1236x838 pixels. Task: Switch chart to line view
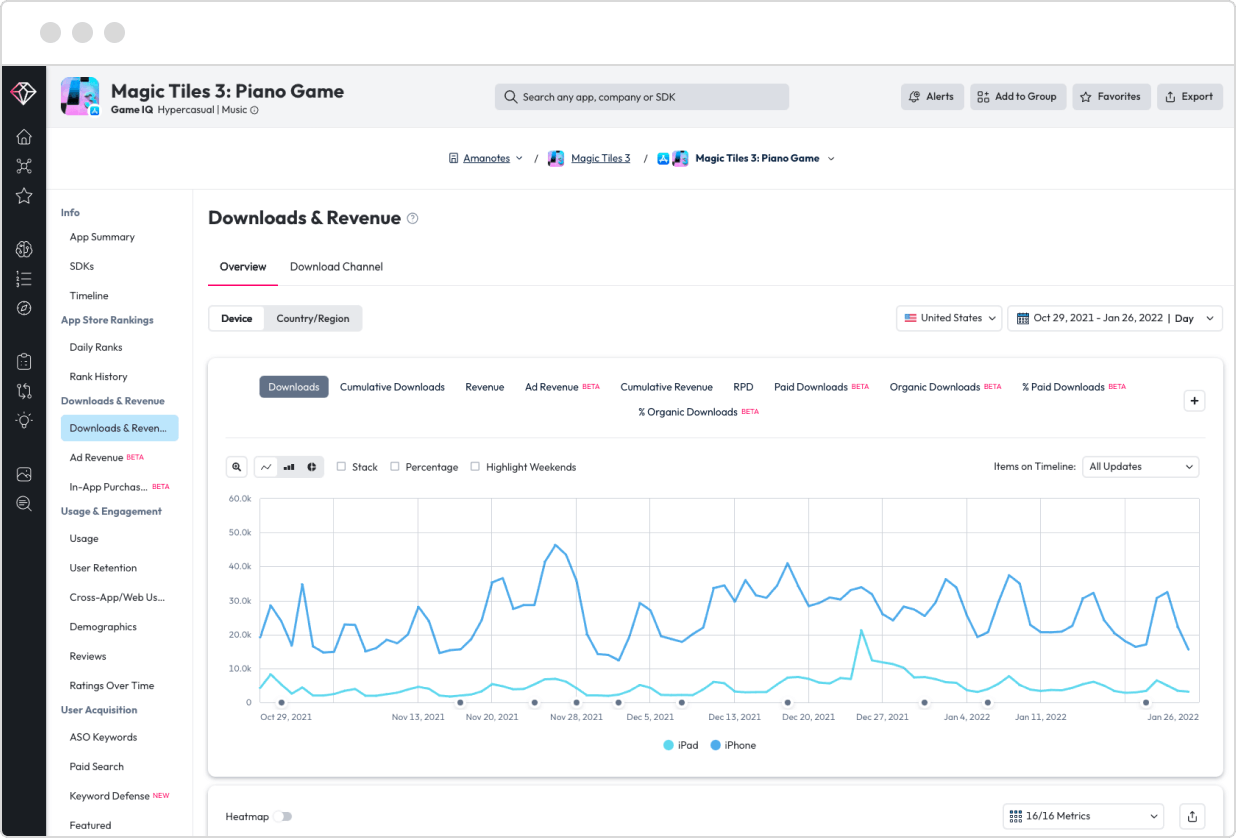click(x=266, y=467)
